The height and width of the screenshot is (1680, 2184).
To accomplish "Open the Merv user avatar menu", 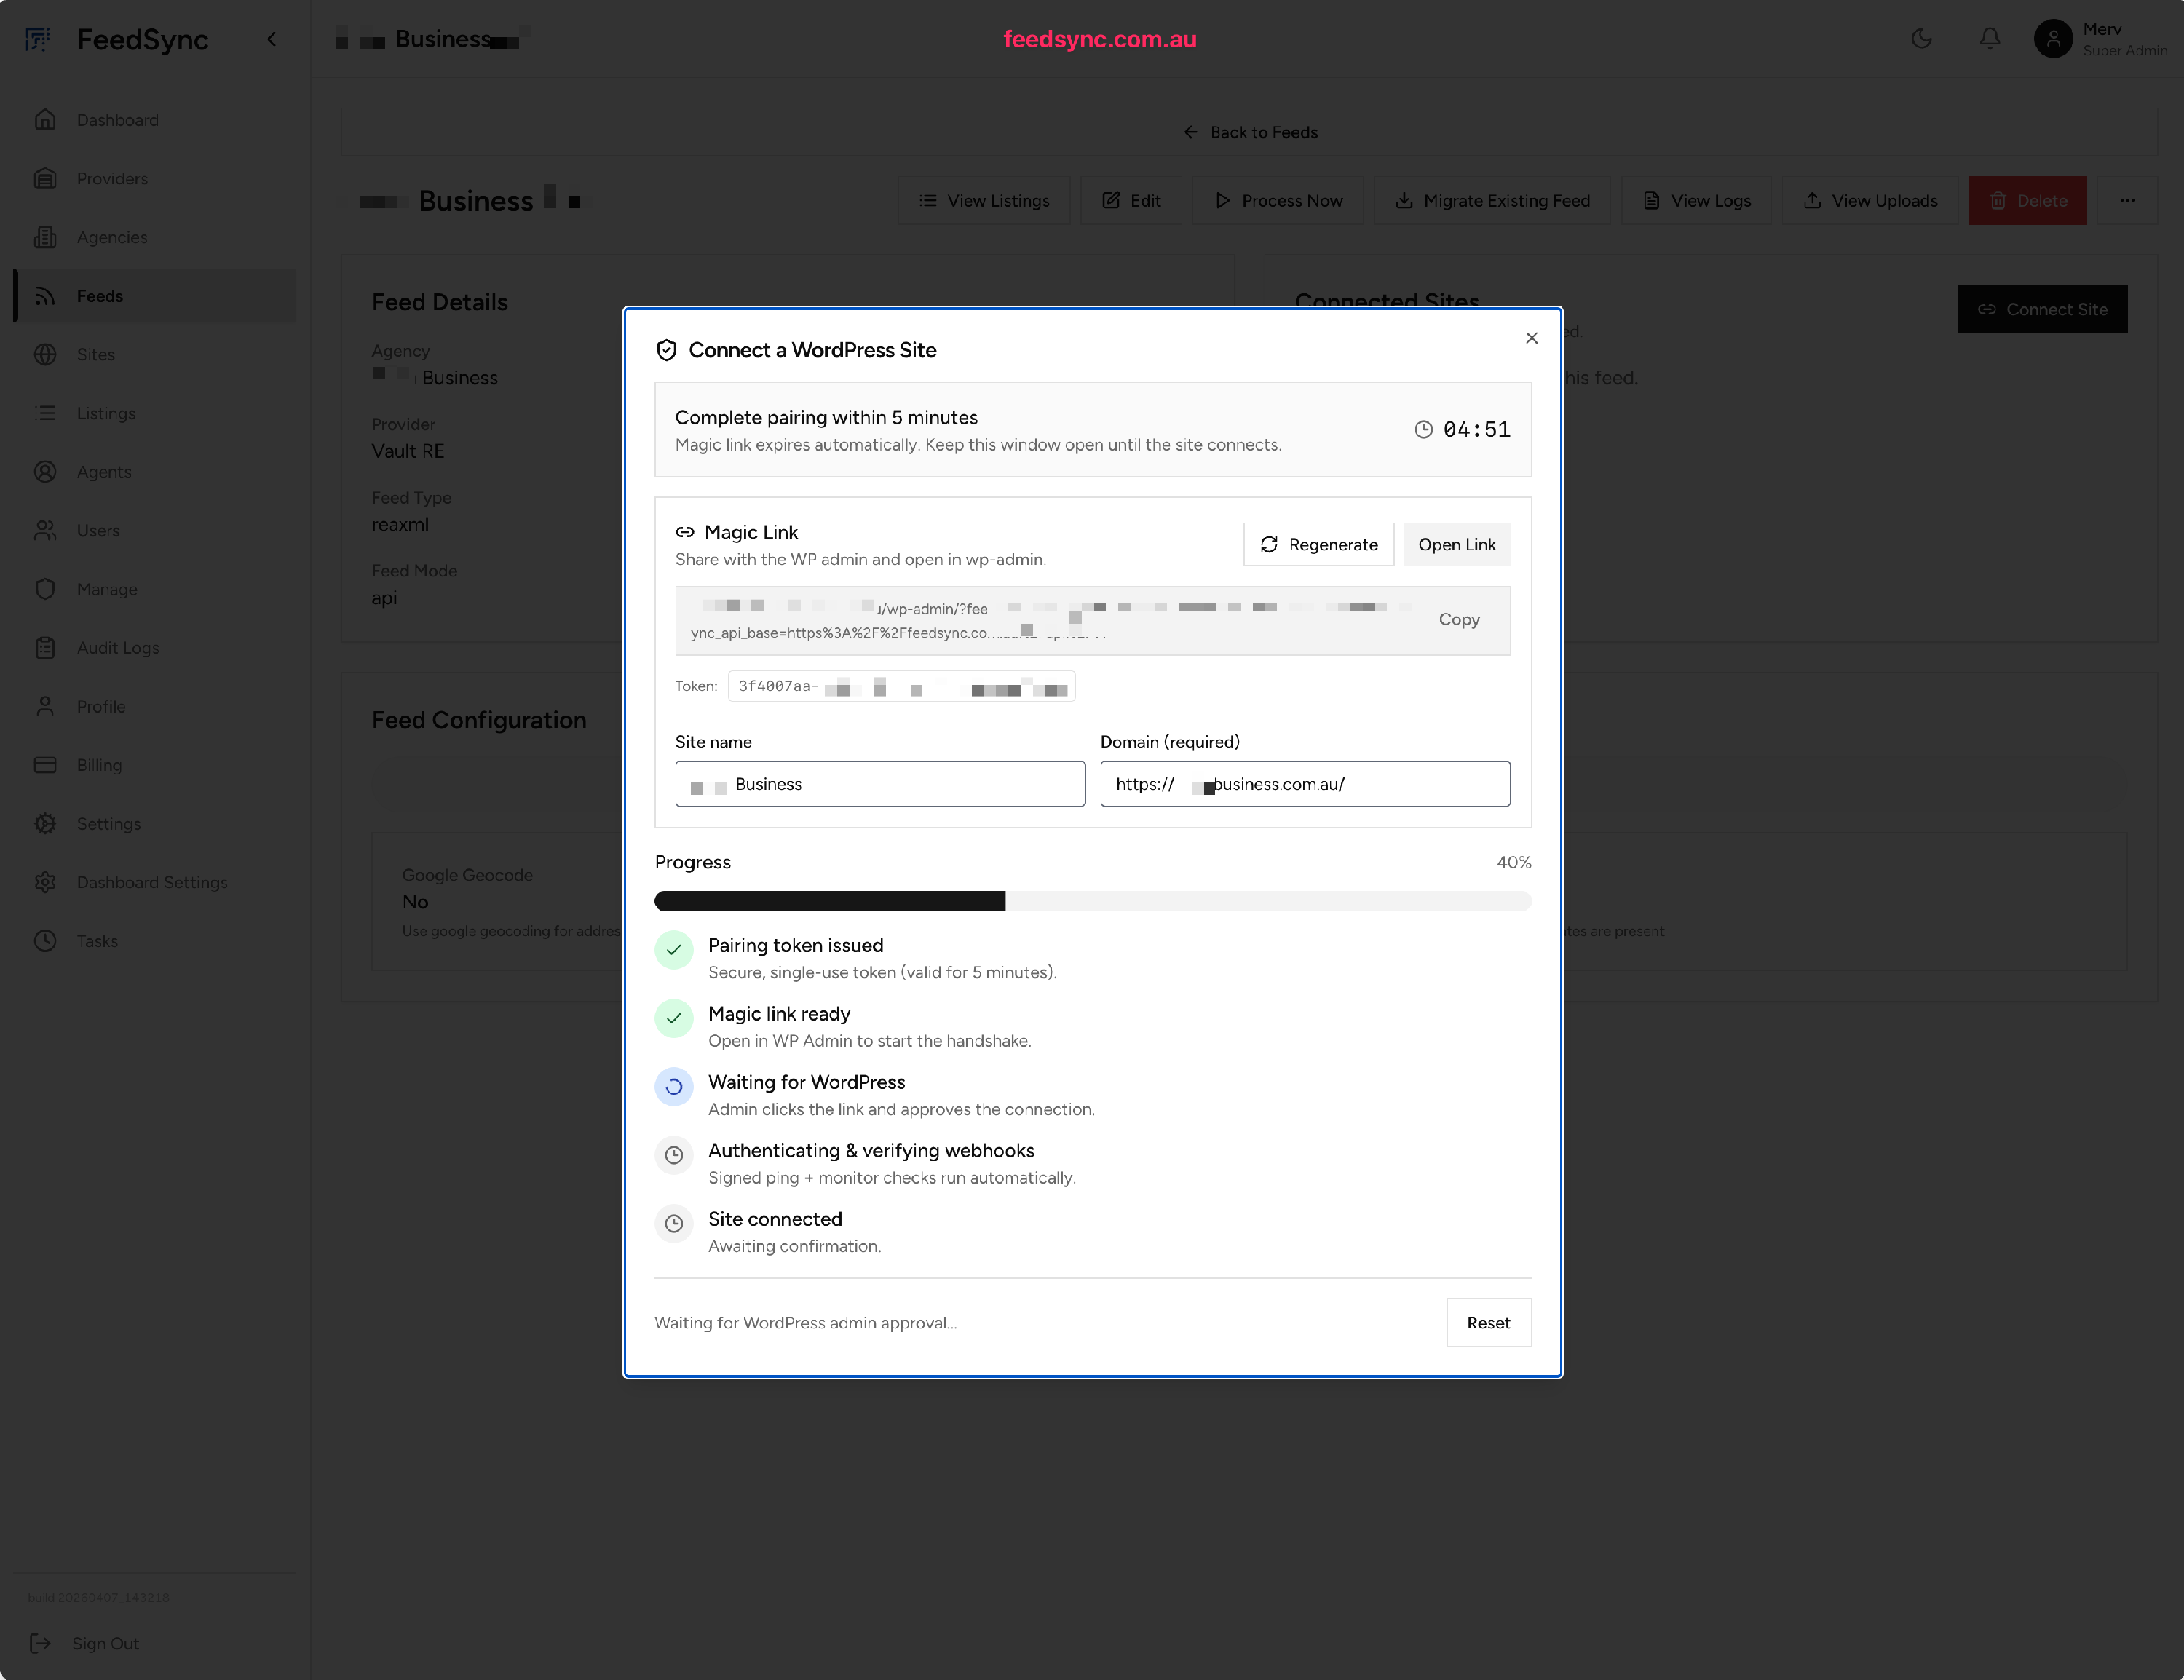I will 2052,39.
